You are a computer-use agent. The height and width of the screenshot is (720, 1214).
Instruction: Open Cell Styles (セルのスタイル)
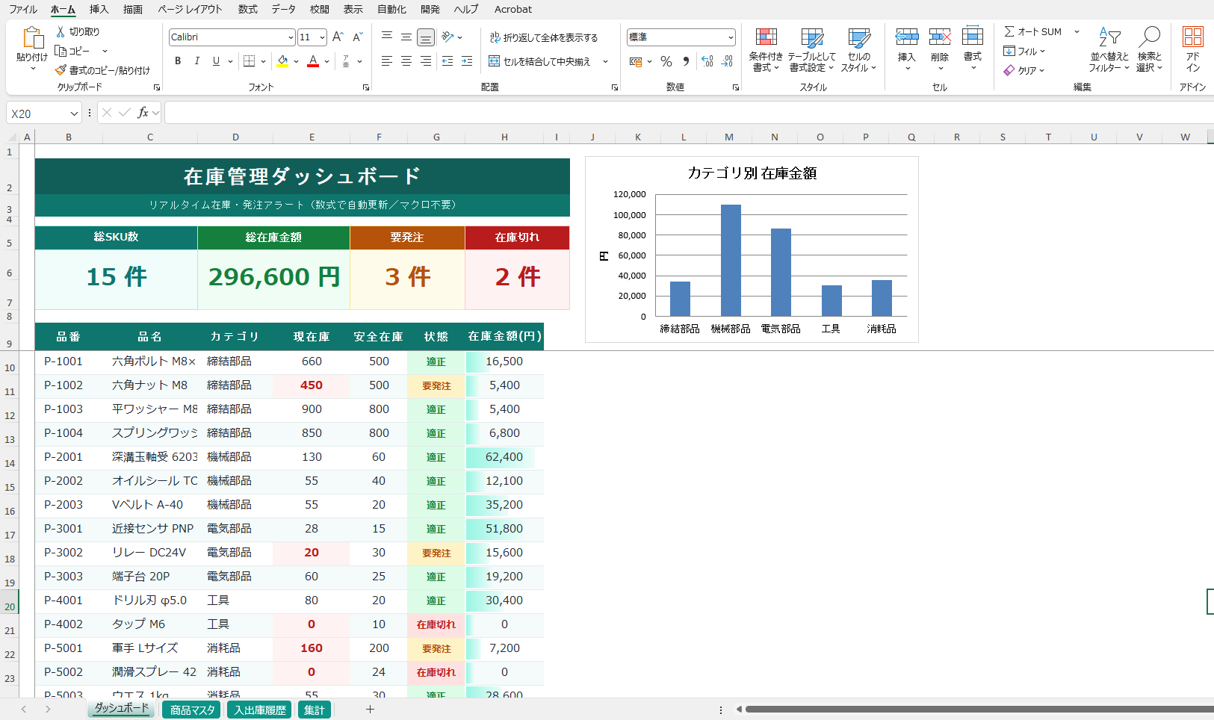coord(858,50)
